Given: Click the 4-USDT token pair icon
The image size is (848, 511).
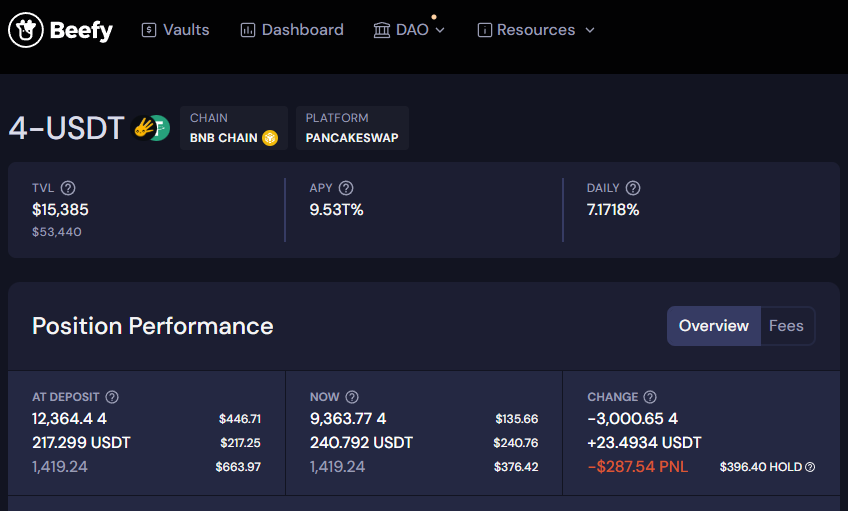Looking at the screenshot, I should click(151, 128).
